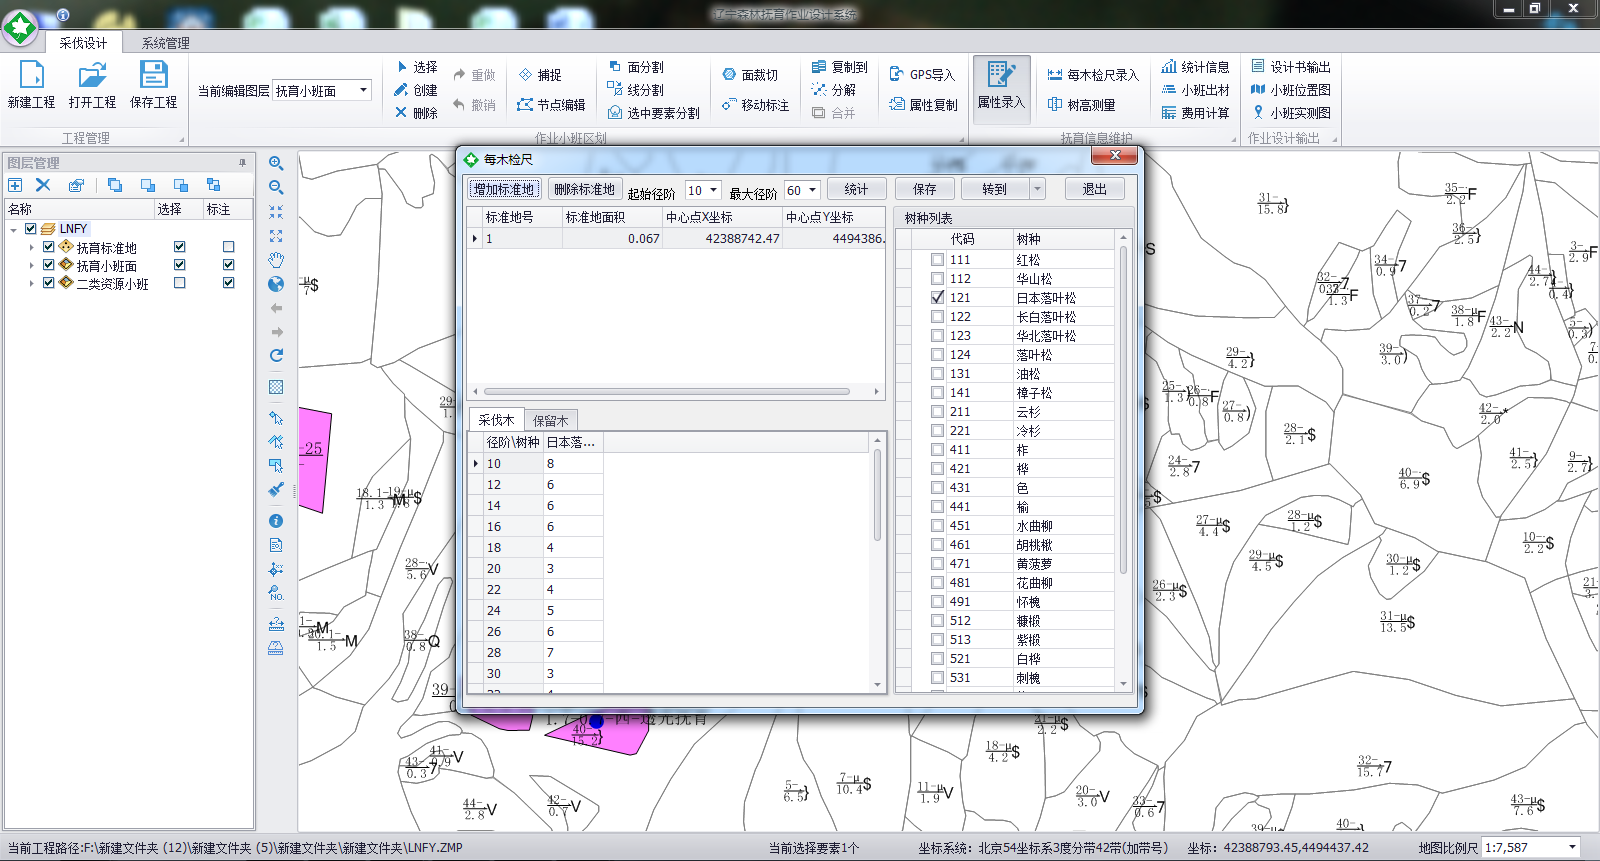Image resolution: width=1600 pixels, height=861 pixels.
Task: Select the 采伐木 tab
Action: [x=496, y=420]
